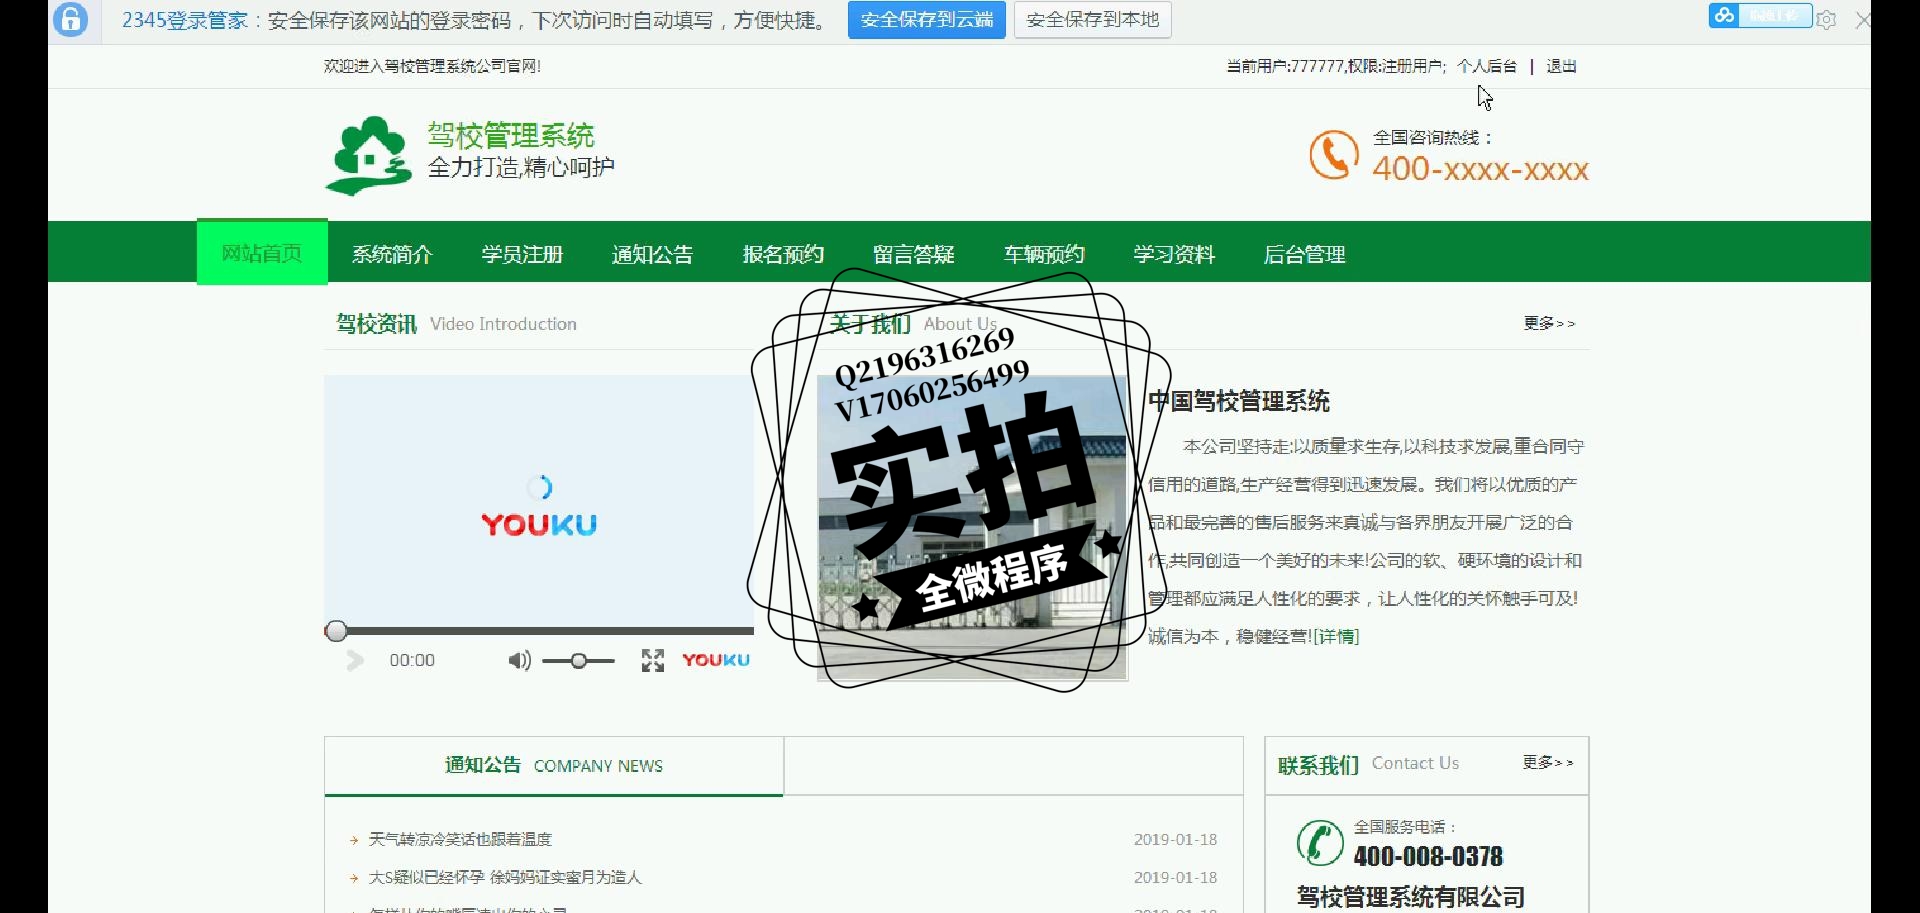Viewport: 1920px width, 913px height.
Task: Save password locally (安全保存到本地)
Action: point(1093,20)
